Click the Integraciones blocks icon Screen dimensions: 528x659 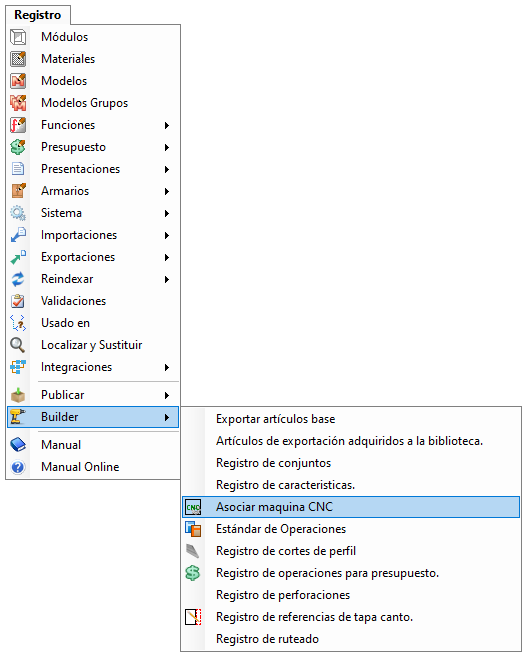point(18,367)
